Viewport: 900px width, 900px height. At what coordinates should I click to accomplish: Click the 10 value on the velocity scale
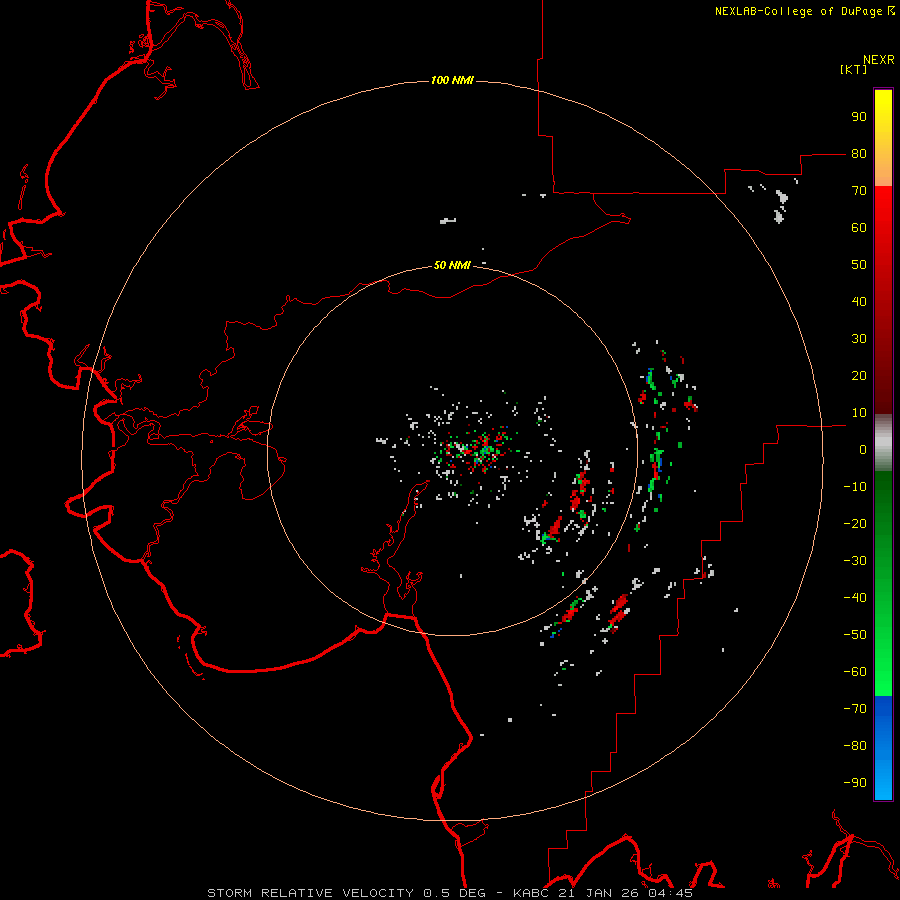coord(859,413)
